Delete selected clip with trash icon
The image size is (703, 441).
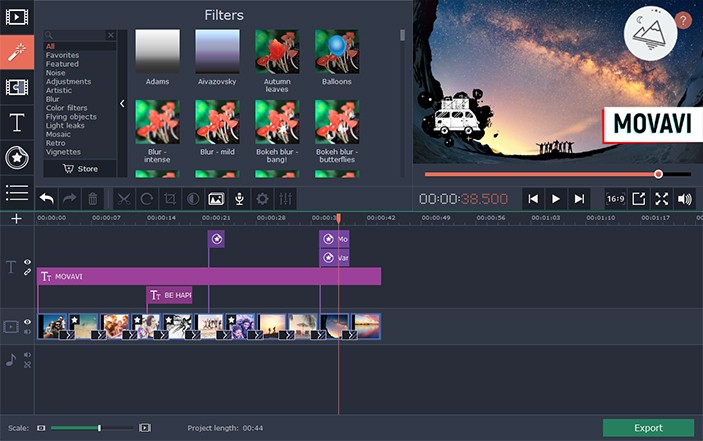coord(93,199)
